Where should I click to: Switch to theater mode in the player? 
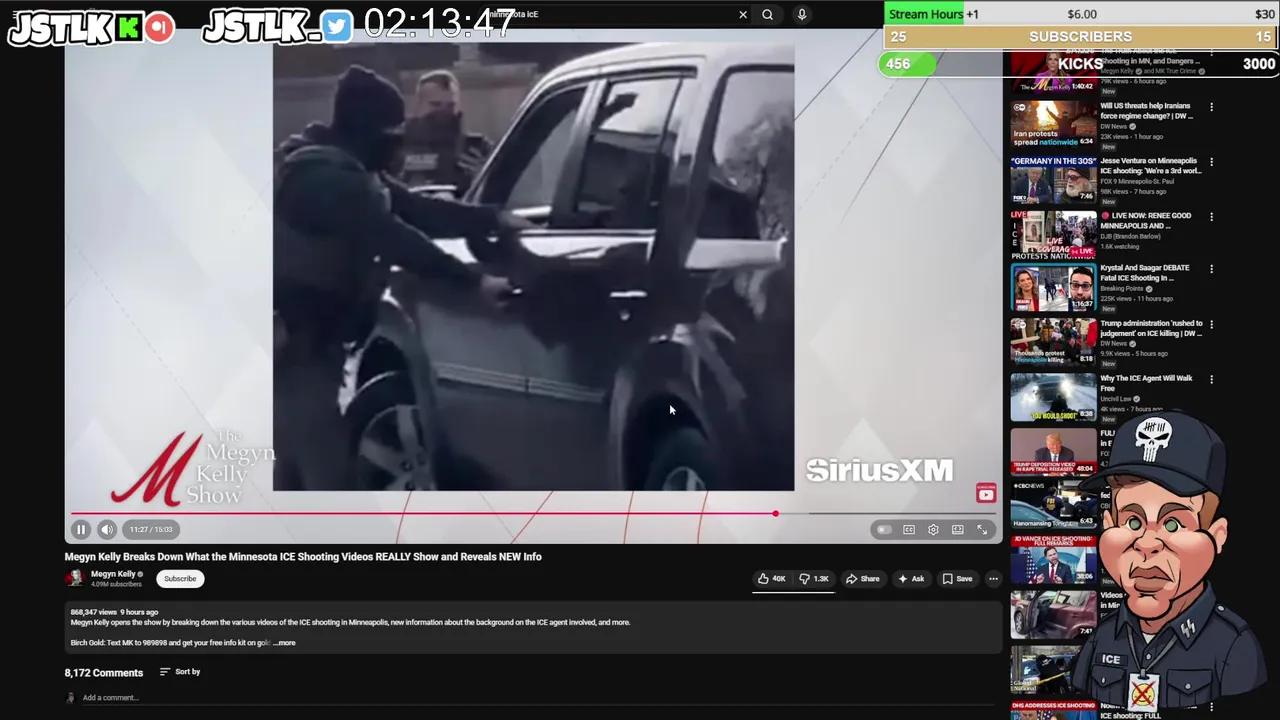coord(958,529)
